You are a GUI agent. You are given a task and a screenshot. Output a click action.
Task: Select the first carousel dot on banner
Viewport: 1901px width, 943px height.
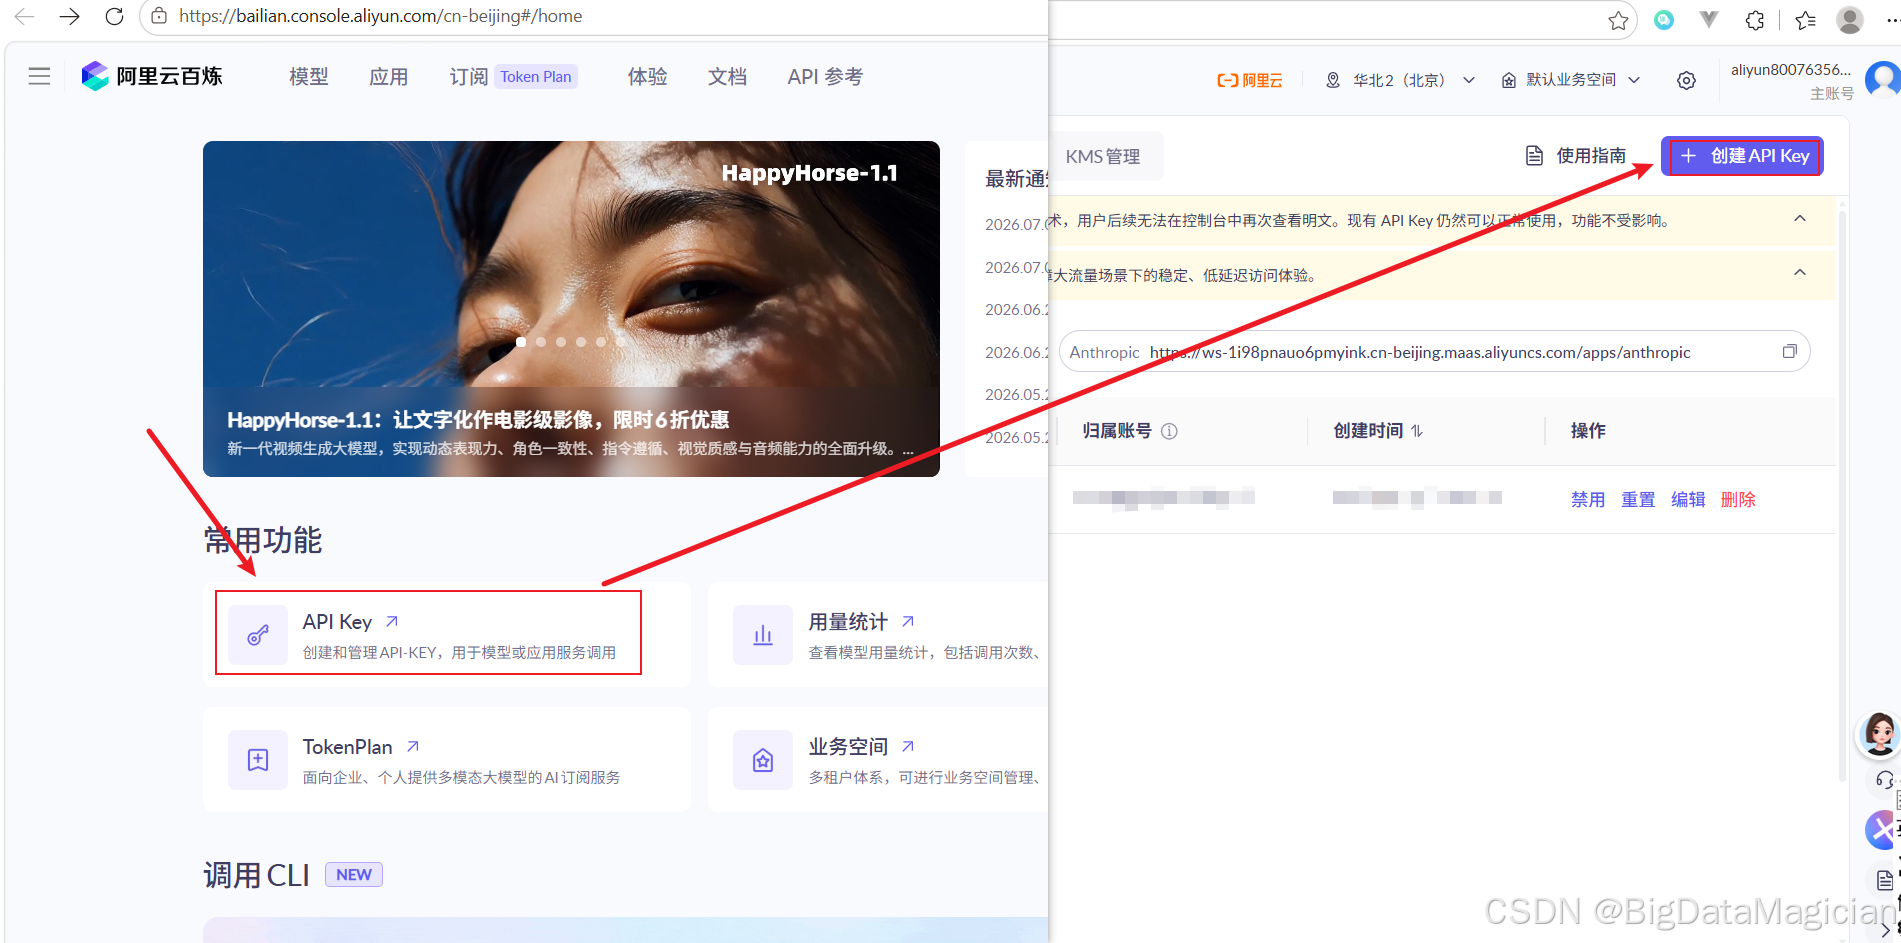(x=521, y=342)
